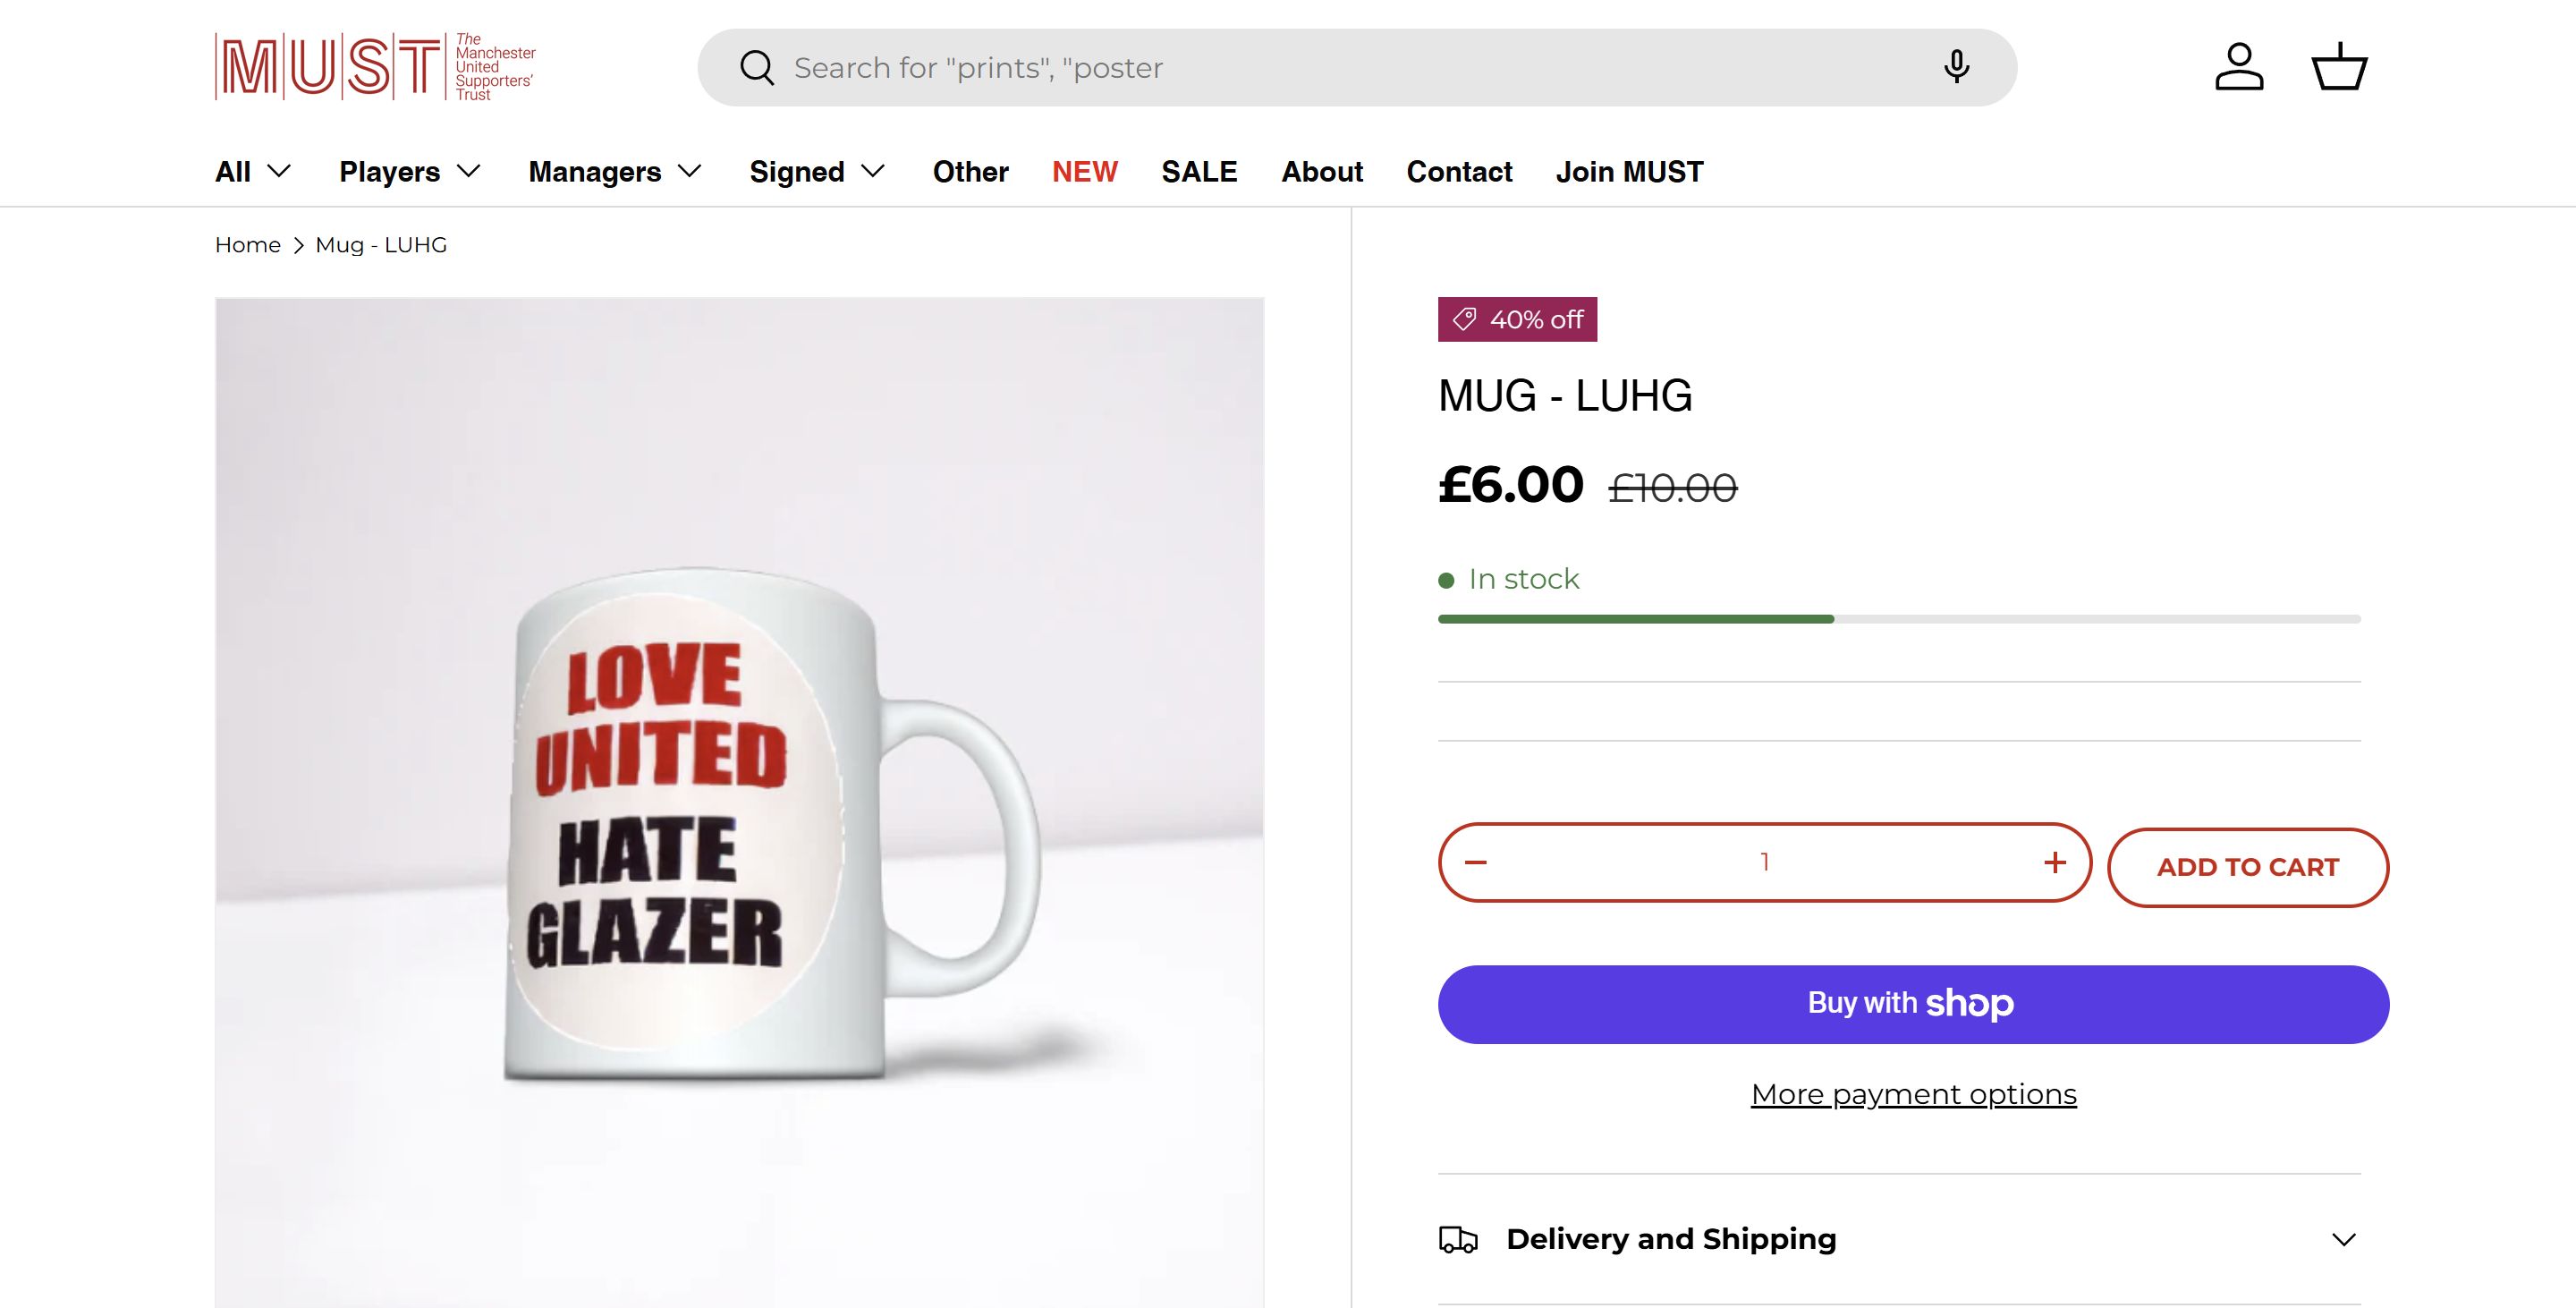The width and height of the screenshot is (2576, 1308).
Task: Click the LUHG mug product image
Action: coord(739,800)
